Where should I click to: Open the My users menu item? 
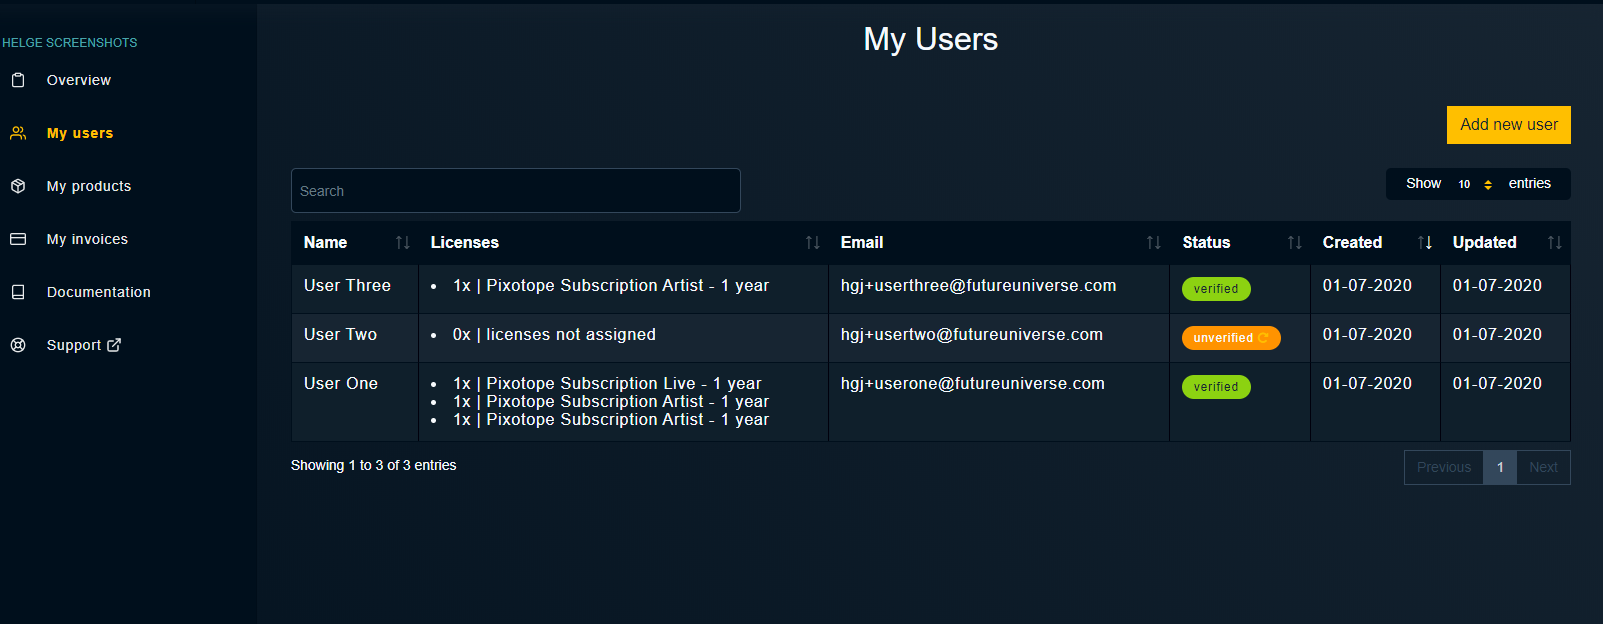80,133
